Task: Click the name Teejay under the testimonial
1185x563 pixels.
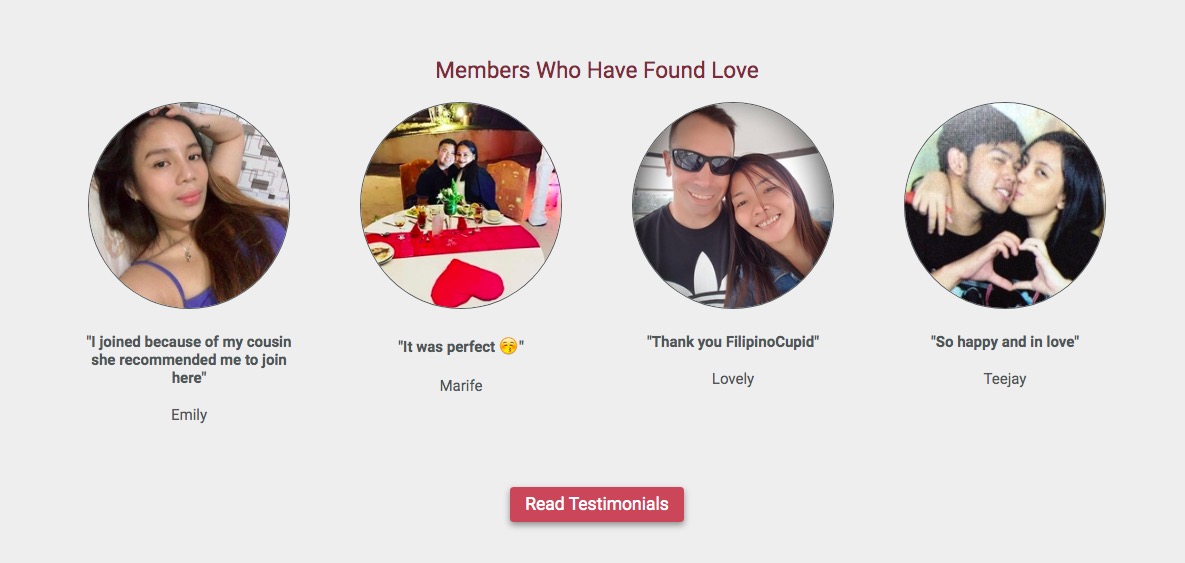Action: pos(1005,379)
